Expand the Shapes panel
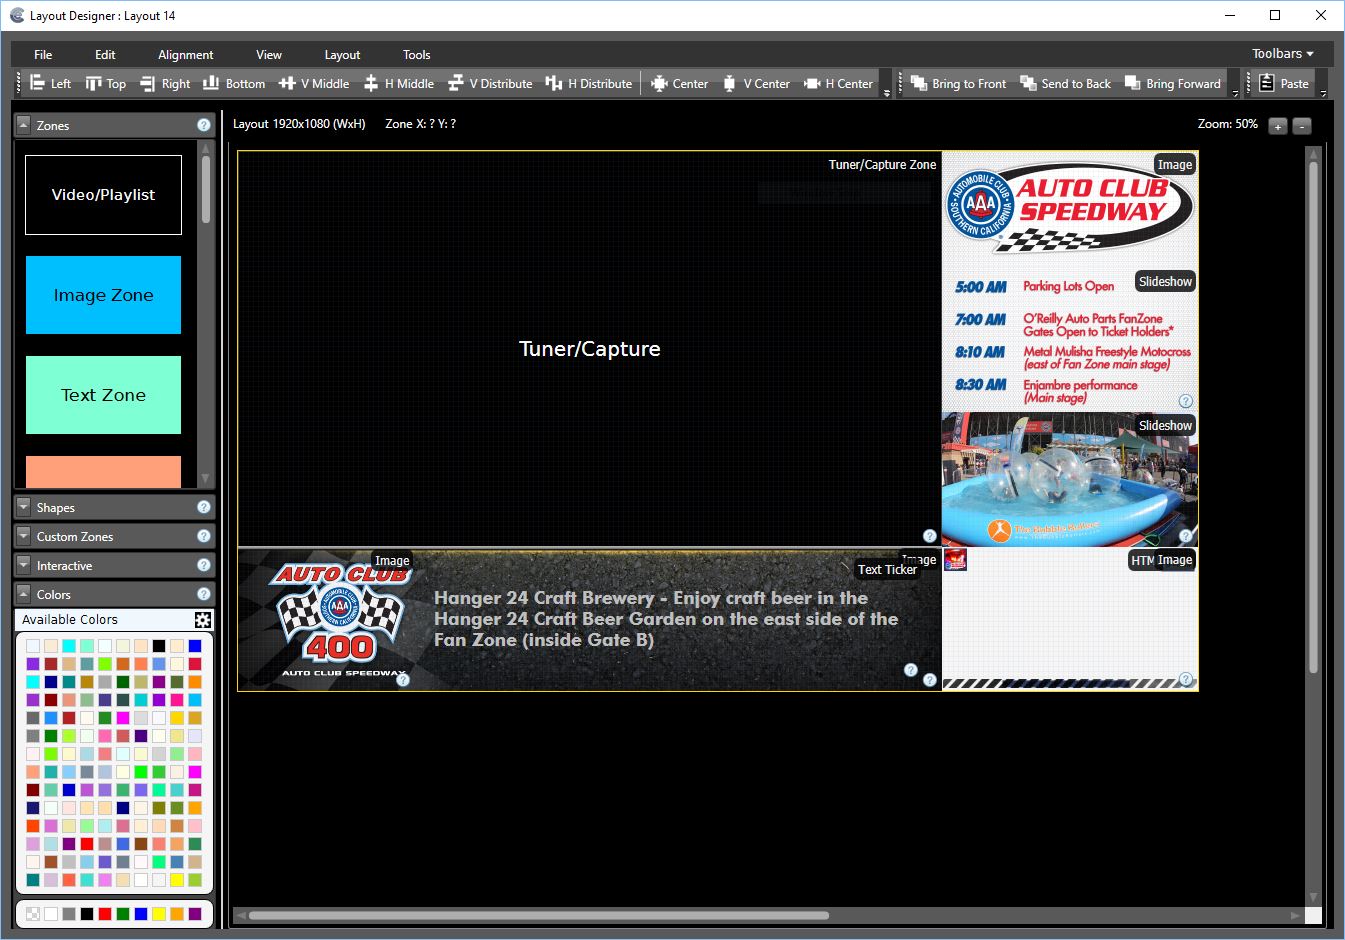Screen dimensions: 1345x940 pos(24,507)
